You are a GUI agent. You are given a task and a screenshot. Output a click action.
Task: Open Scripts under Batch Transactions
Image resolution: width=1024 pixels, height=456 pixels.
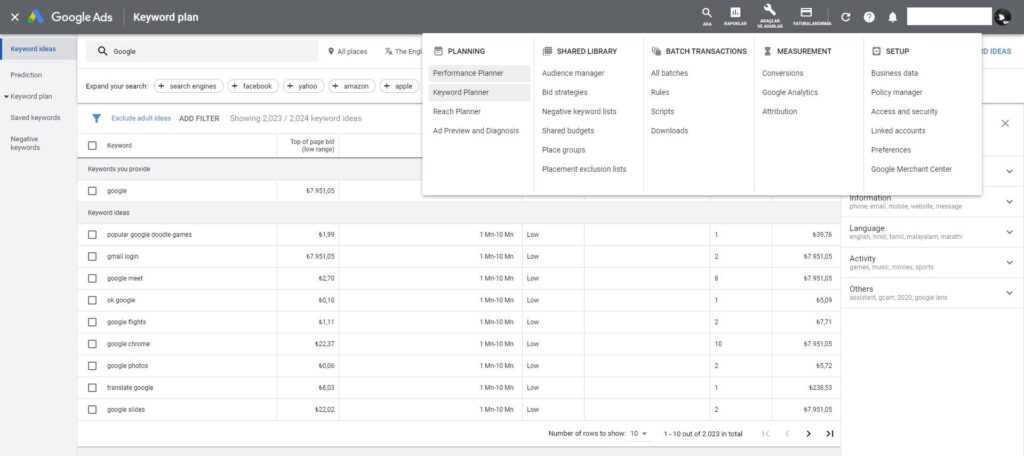(x=662, y=112)
